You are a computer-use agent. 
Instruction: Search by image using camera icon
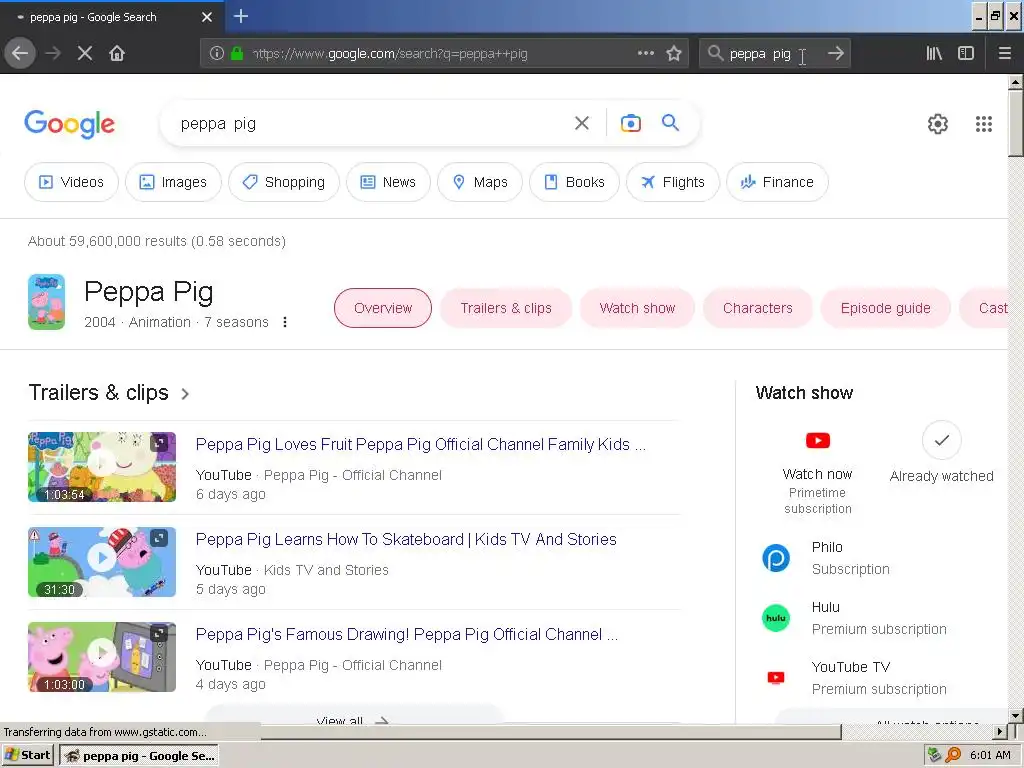630,123
